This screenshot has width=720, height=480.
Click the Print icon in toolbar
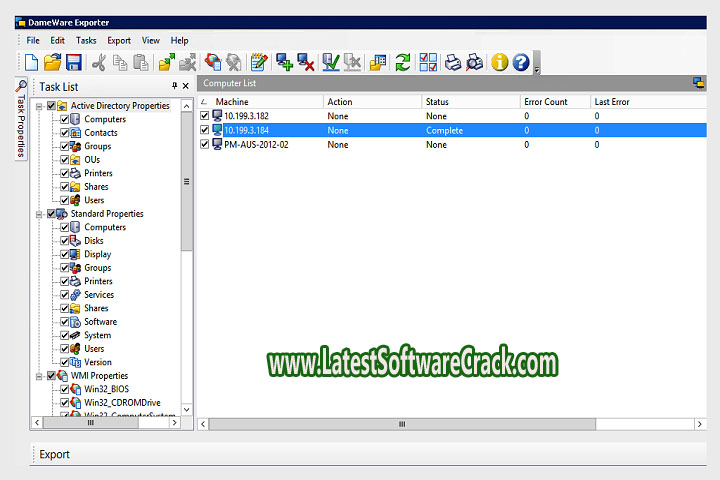coord(453,63)
